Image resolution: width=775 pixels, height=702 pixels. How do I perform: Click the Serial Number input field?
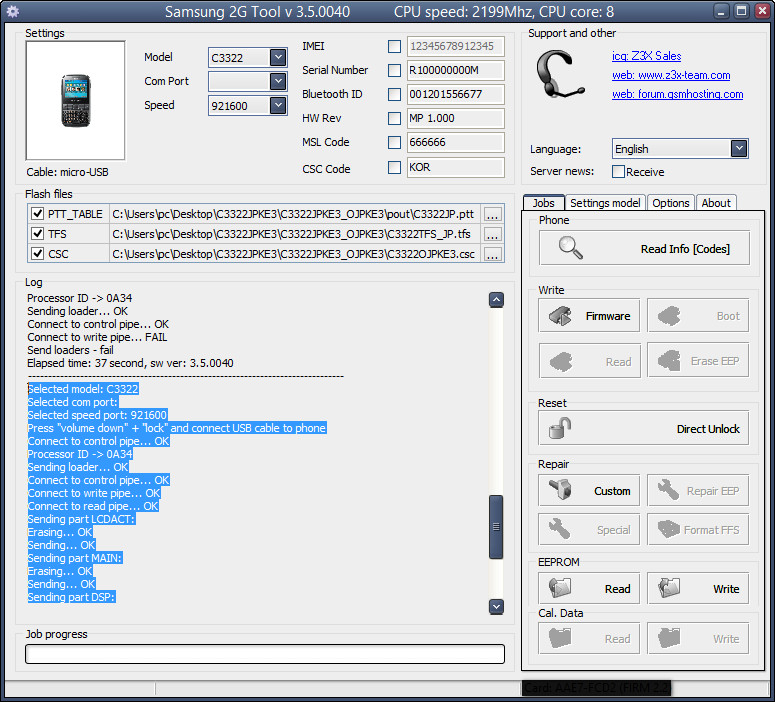455,70
